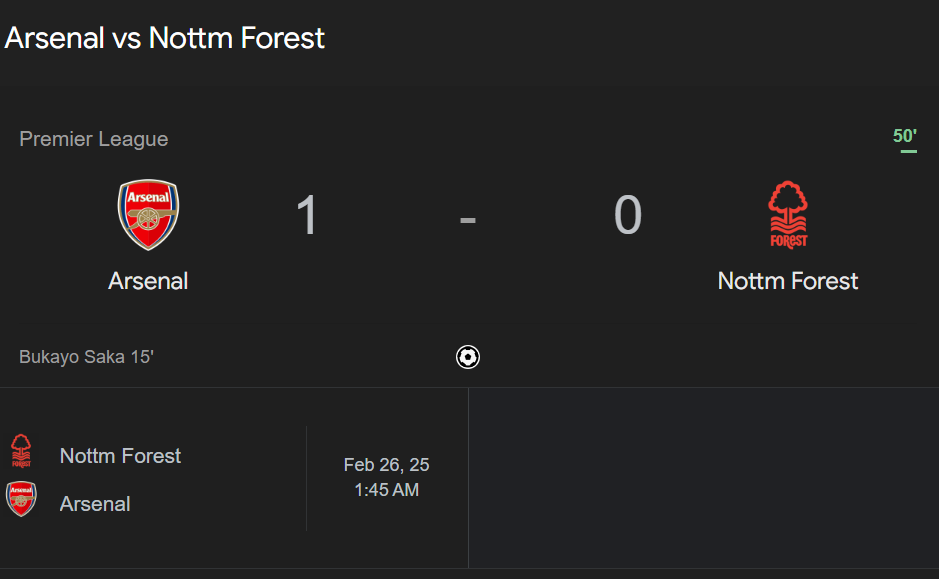The image size is (939, 579).
Task: Click the small Arsenal crest in fixture card
Action: 21,499
